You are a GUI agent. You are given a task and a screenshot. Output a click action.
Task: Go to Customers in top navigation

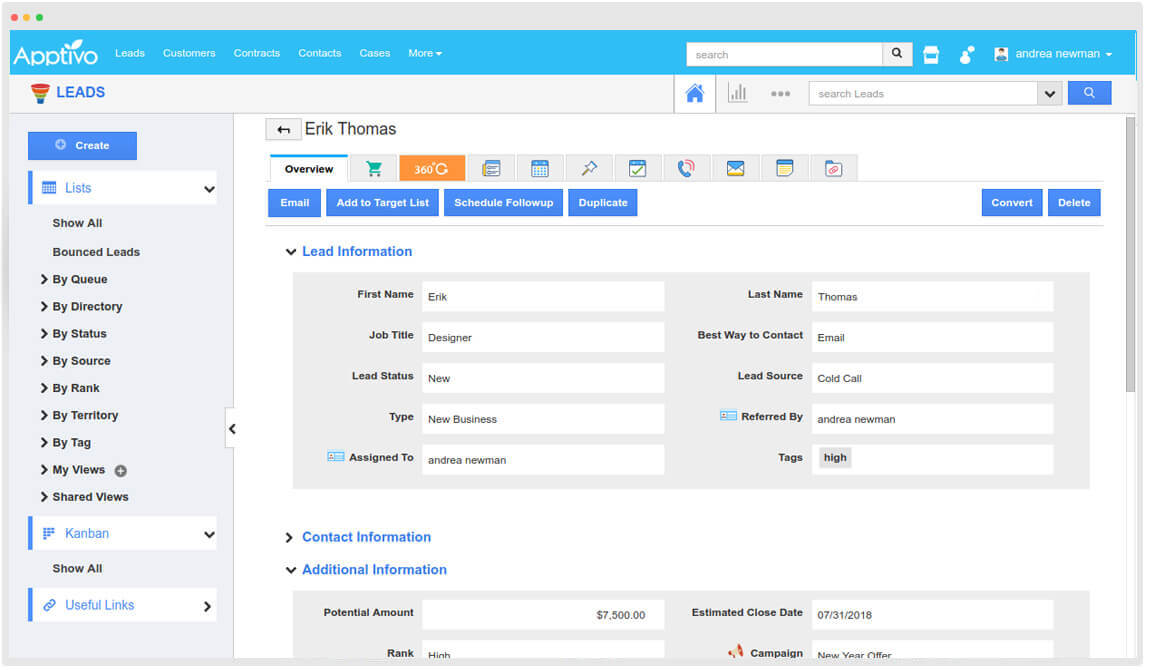point(189,54)
